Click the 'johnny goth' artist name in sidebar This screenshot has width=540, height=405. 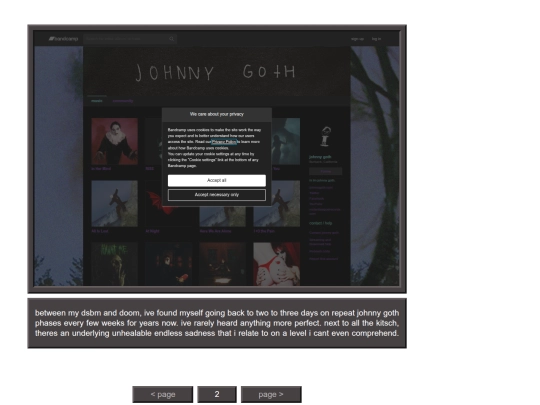(x=320, y=157)
